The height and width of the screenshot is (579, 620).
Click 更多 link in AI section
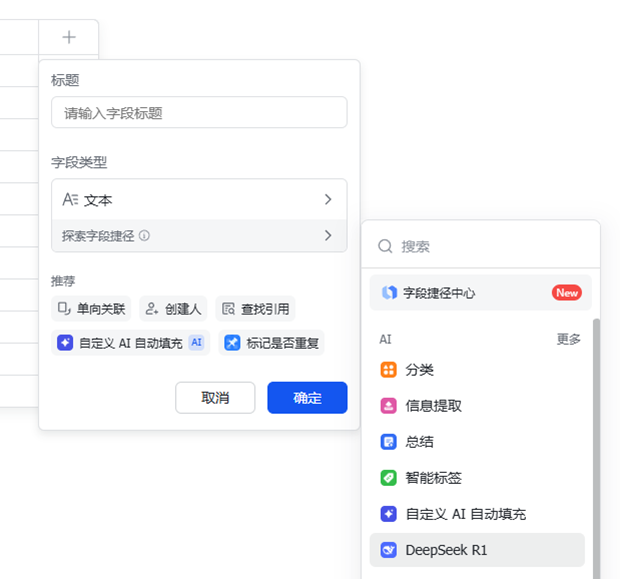coord(568,339)
